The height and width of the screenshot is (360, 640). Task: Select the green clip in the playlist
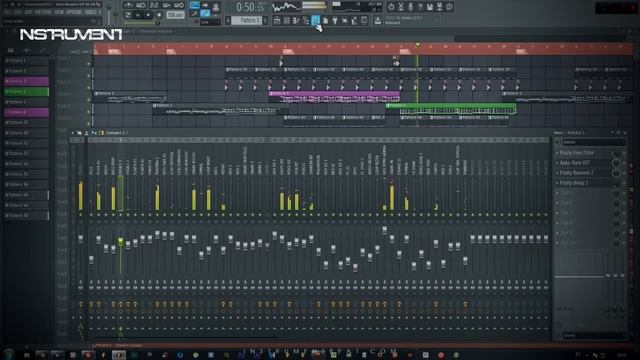(x=451, y=109)
